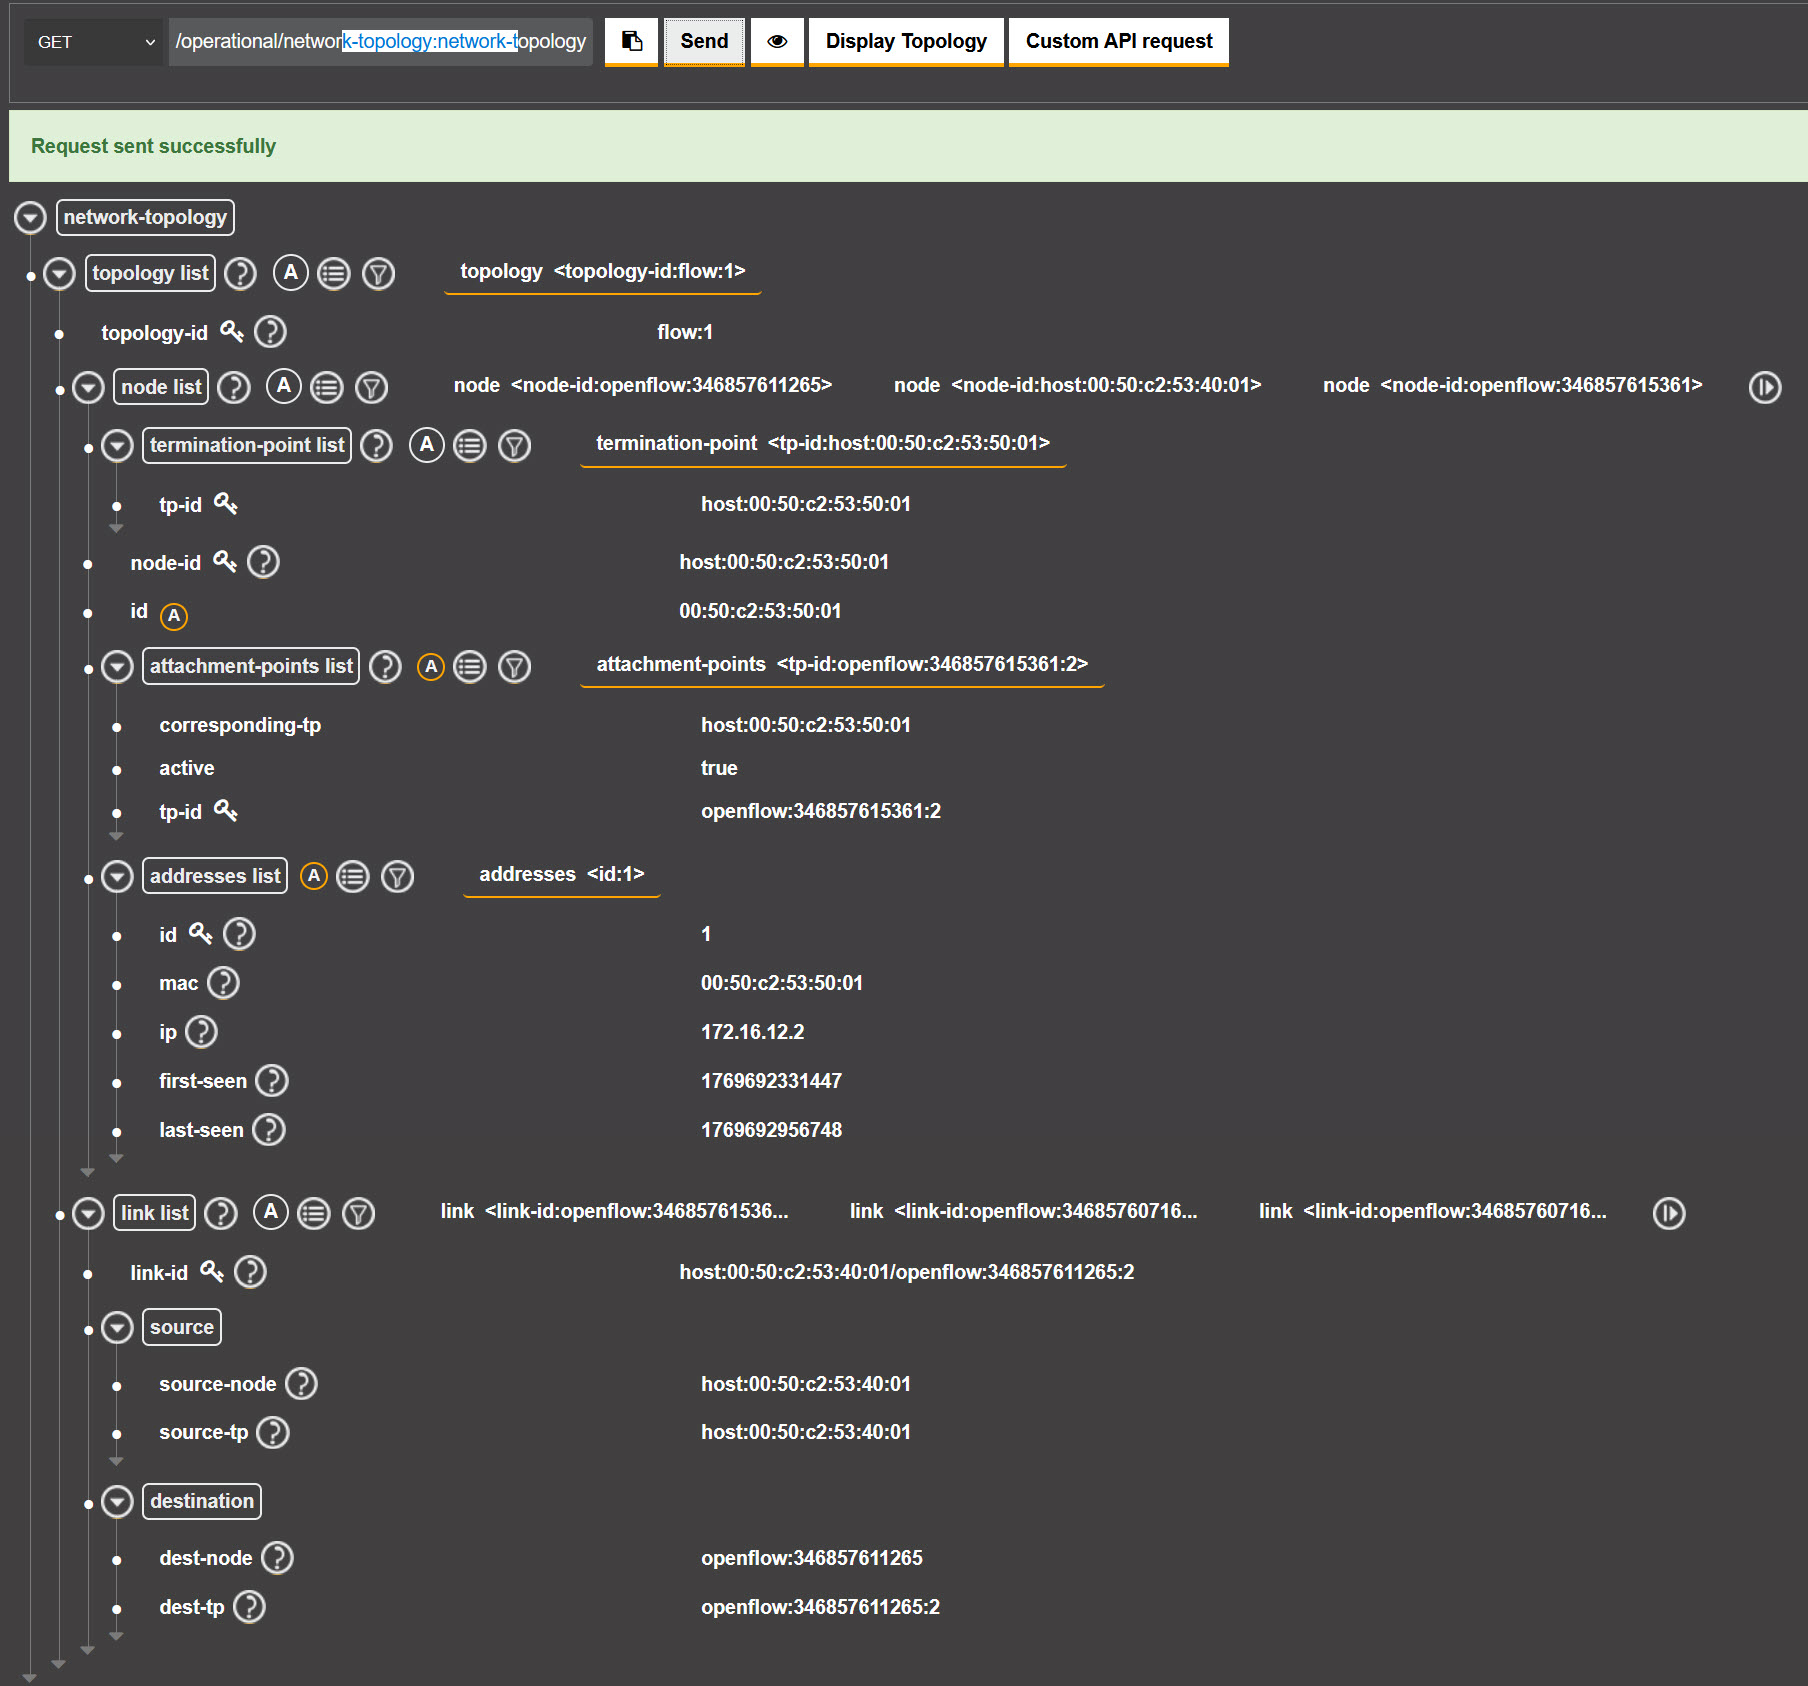This screenshot has height=1686, width=1808.
Task: Click the A augment icon on node list
Action: [284, 387]
